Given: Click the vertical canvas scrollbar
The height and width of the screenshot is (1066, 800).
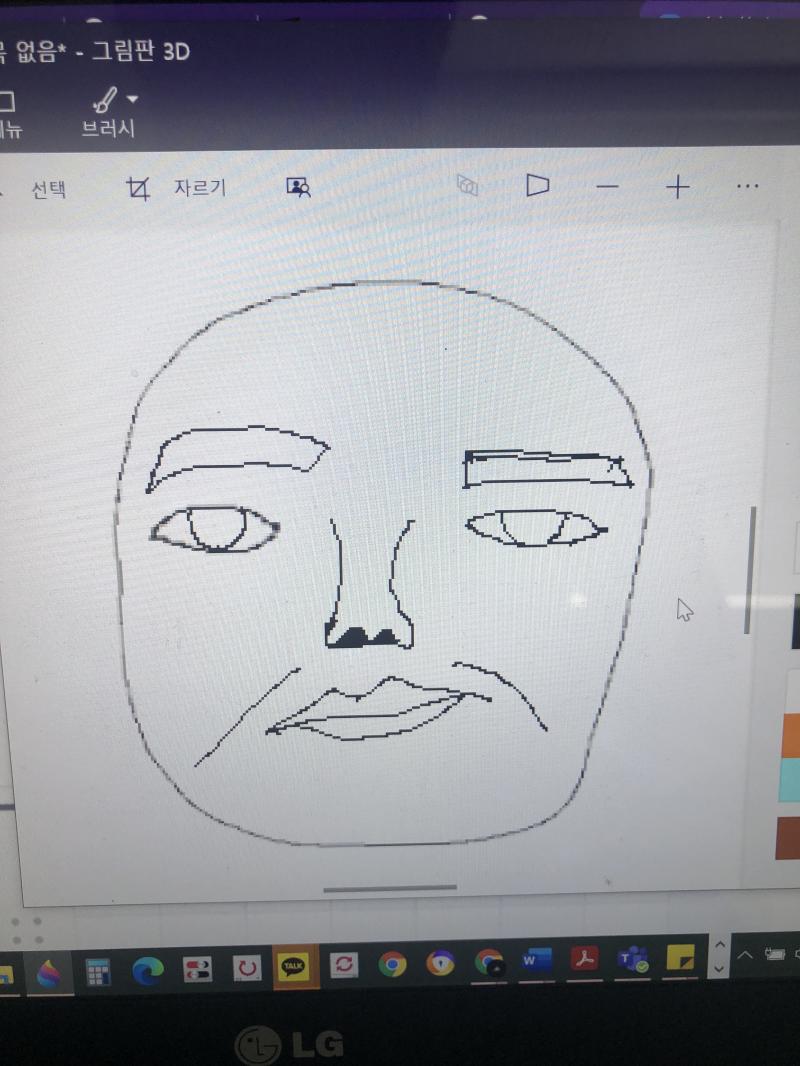Looking at the screenshot, I should [750, 570].
